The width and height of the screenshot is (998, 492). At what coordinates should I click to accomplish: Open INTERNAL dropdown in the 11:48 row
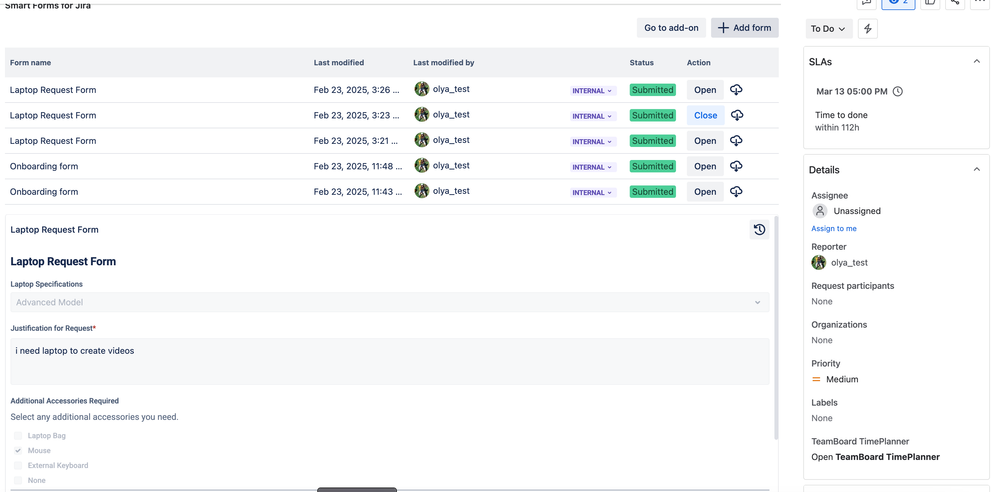point(593,167)
